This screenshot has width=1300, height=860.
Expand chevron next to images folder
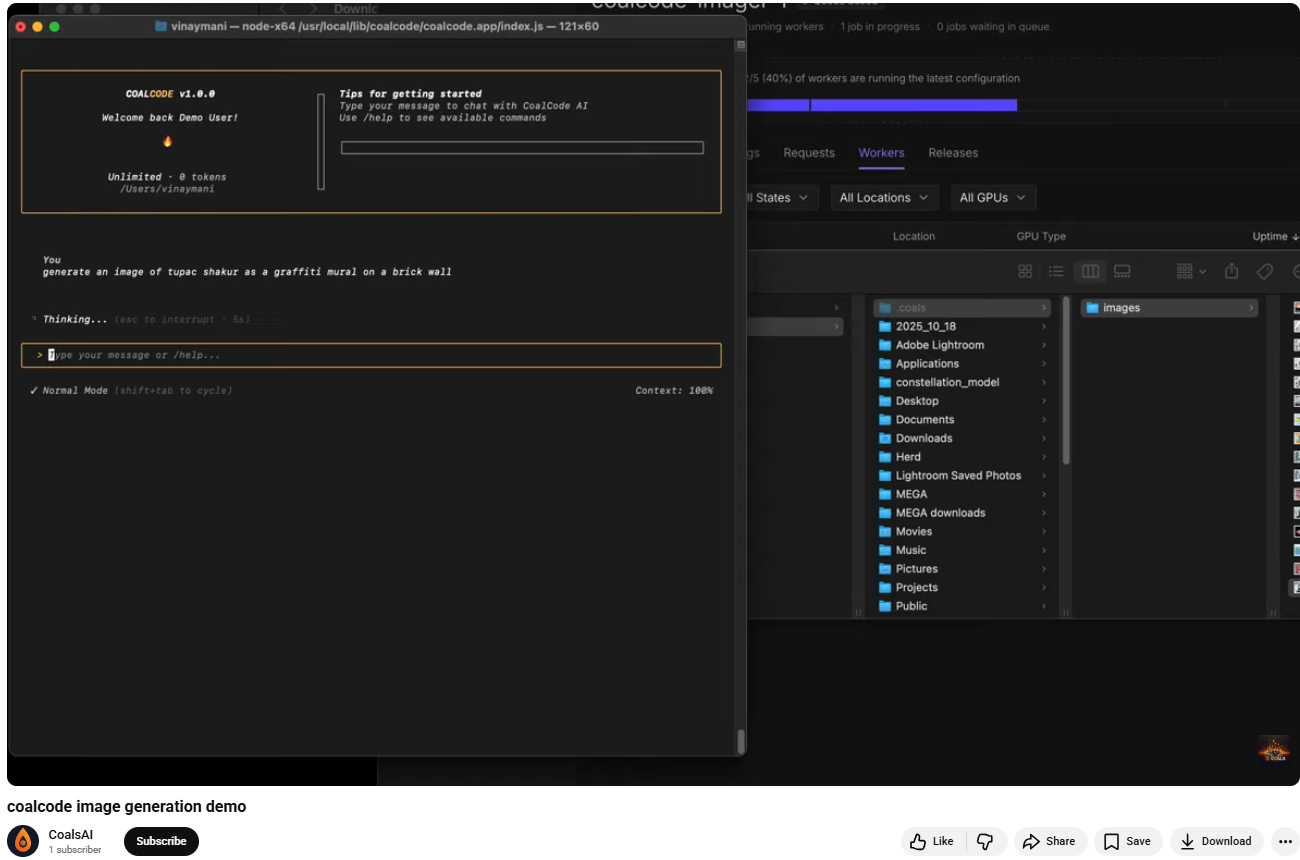click(x=1251, y=308)
